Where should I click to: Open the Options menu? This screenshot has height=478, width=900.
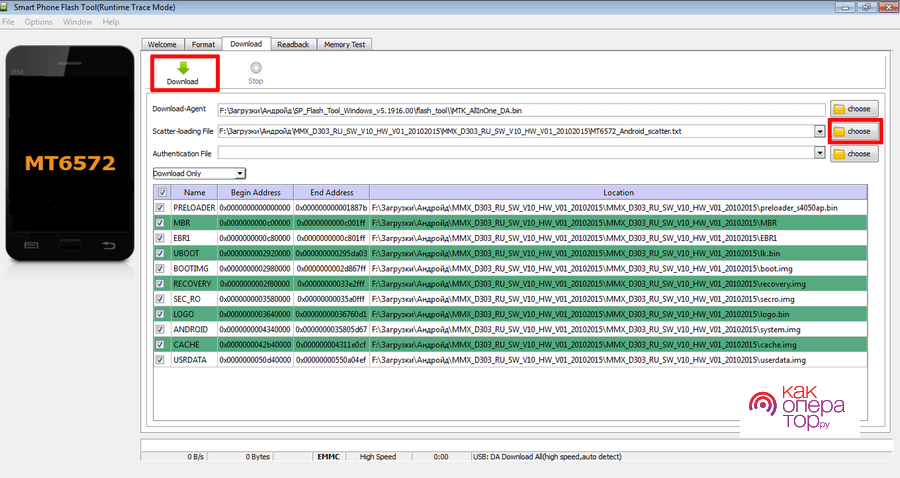(39, 21)
